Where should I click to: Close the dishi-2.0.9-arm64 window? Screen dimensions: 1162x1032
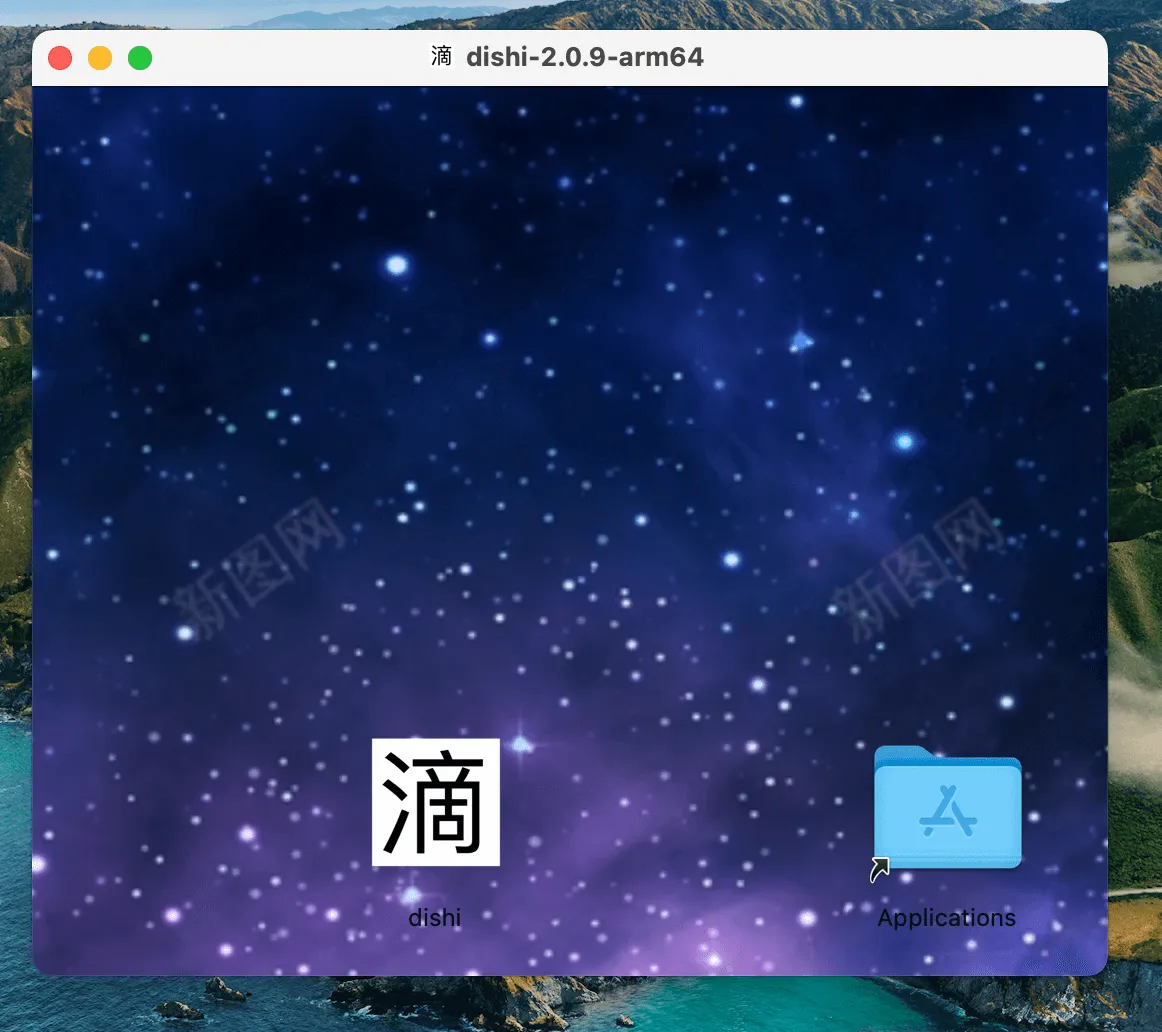(60, 58)
